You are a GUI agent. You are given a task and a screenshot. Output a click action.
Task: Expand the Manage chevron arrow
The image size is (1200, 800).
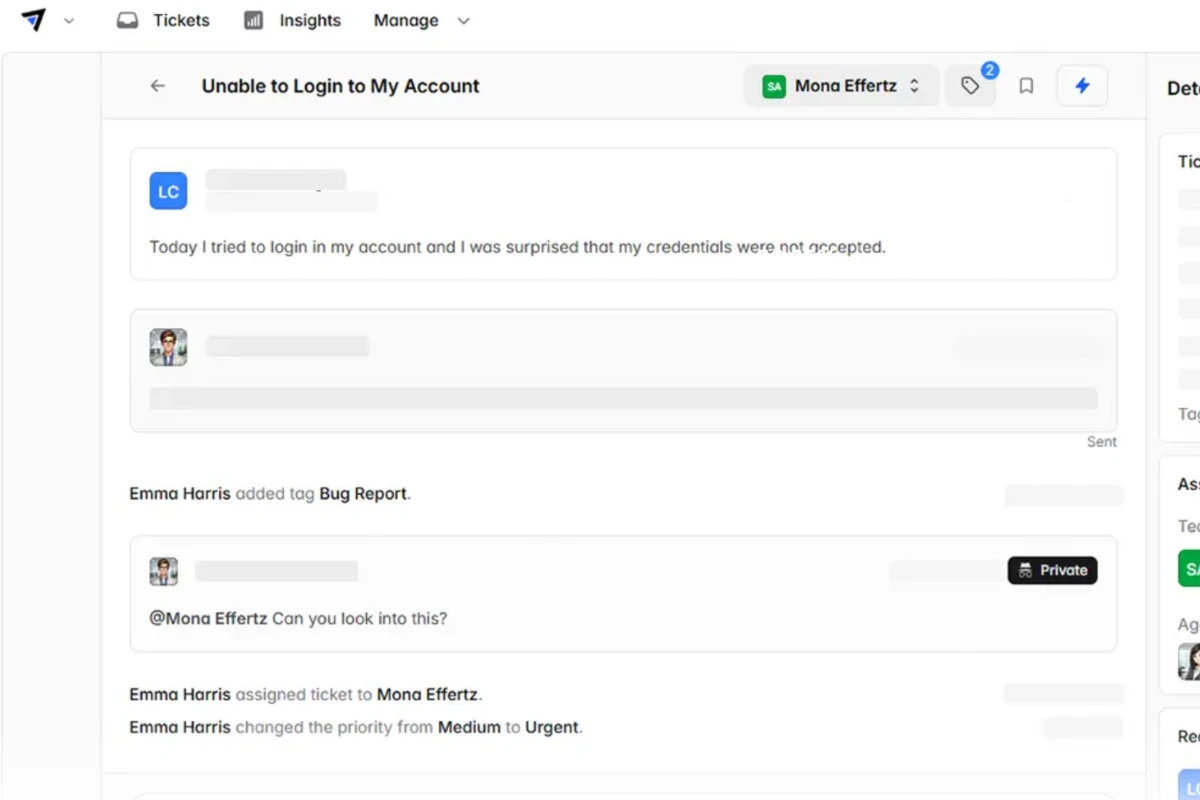[463, 21]
